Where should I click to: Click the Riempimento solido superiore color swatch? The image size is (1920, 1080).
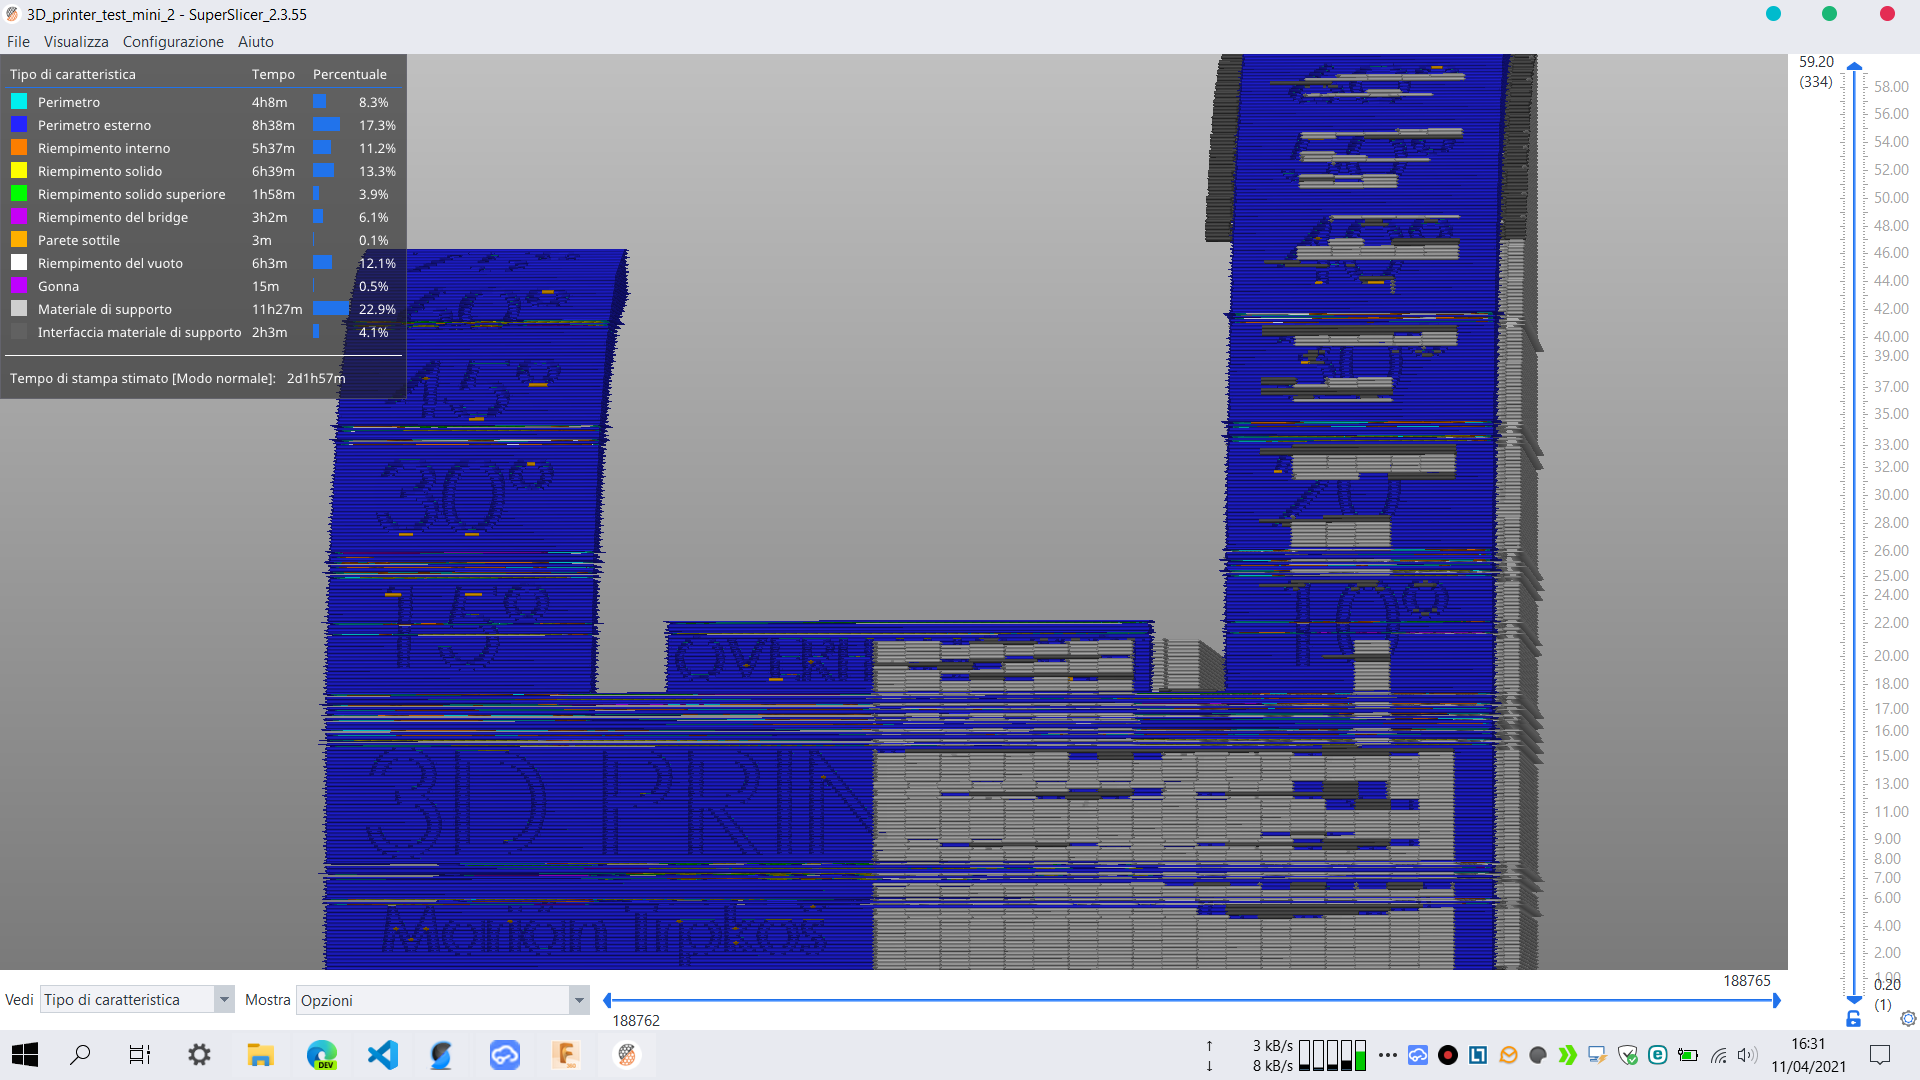19,194
